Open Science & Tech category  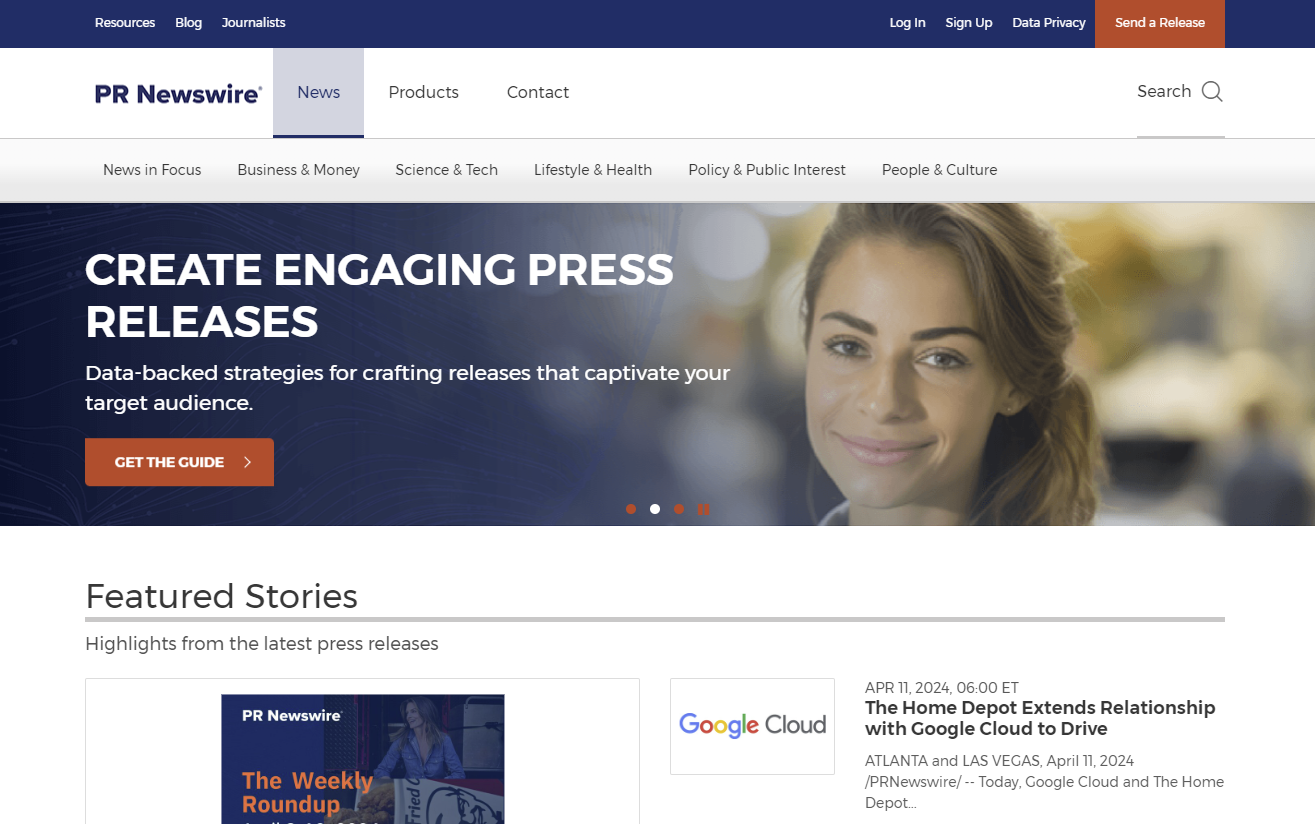[446, 170]
